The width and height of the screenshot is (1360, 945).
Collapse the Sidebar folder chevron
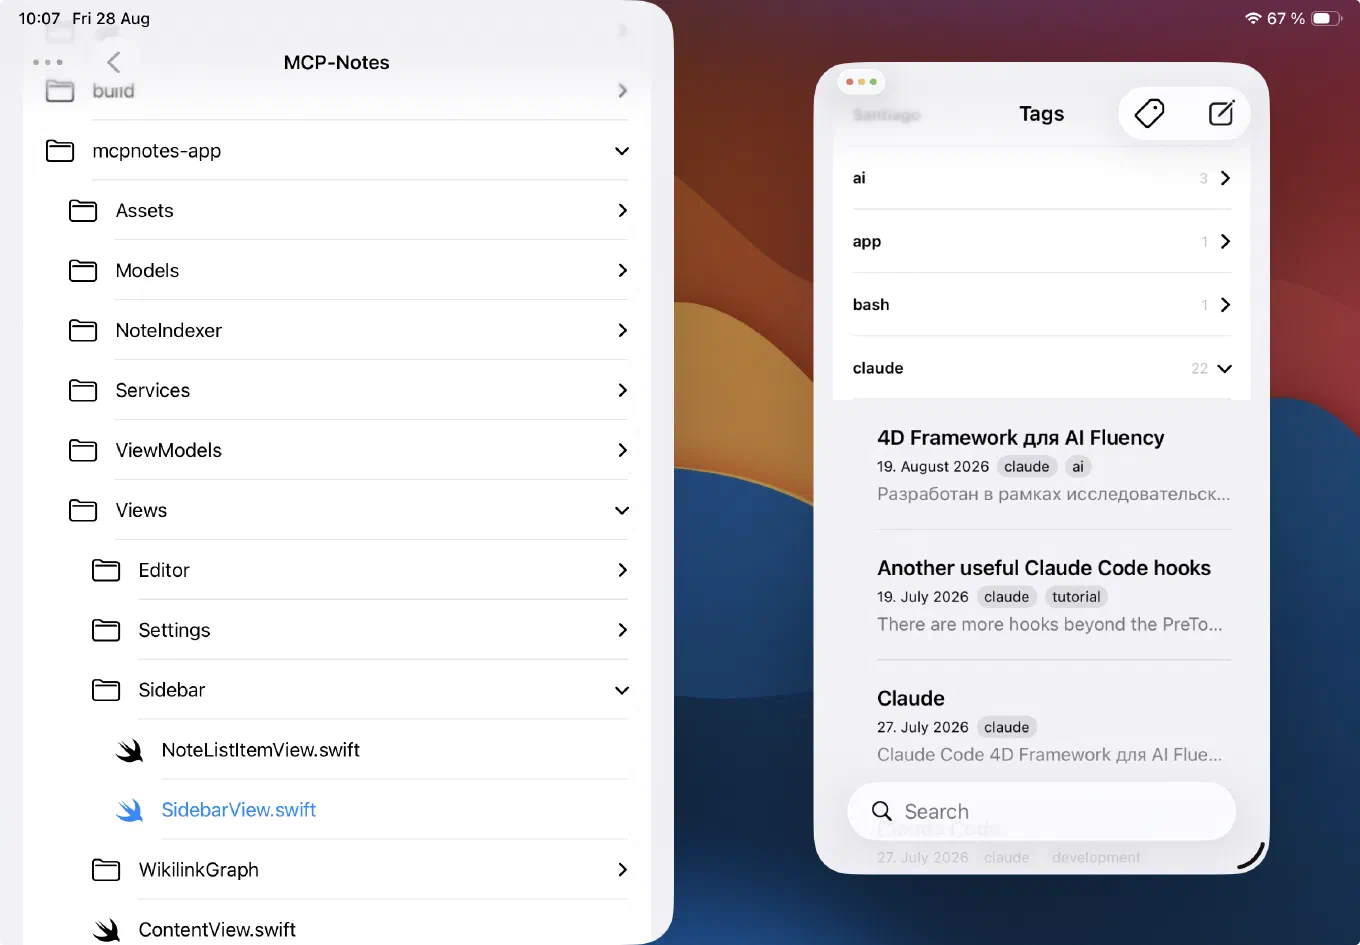[x=622, y=691]
